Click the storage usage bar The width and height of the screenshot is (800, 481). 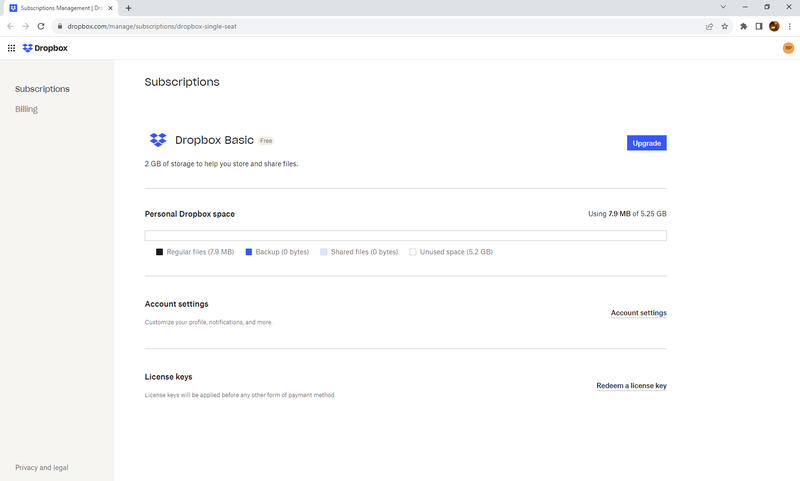405,236
